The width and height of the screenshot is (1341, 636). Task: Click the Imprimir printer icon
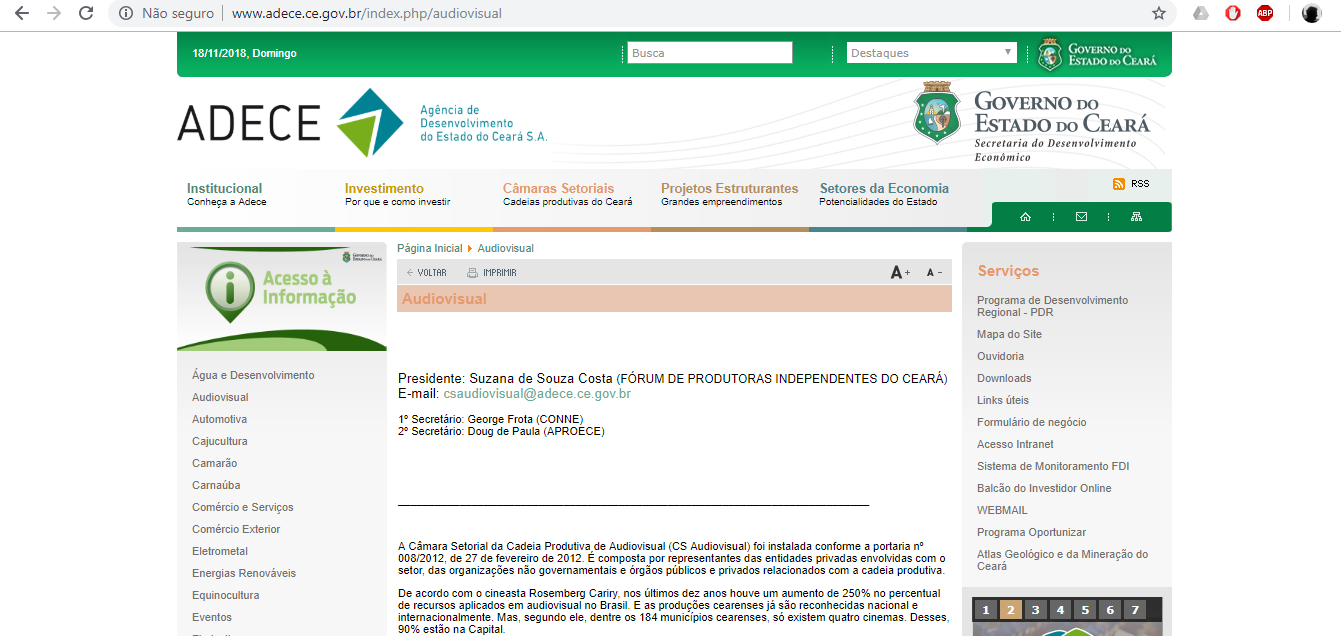(473, 273)
